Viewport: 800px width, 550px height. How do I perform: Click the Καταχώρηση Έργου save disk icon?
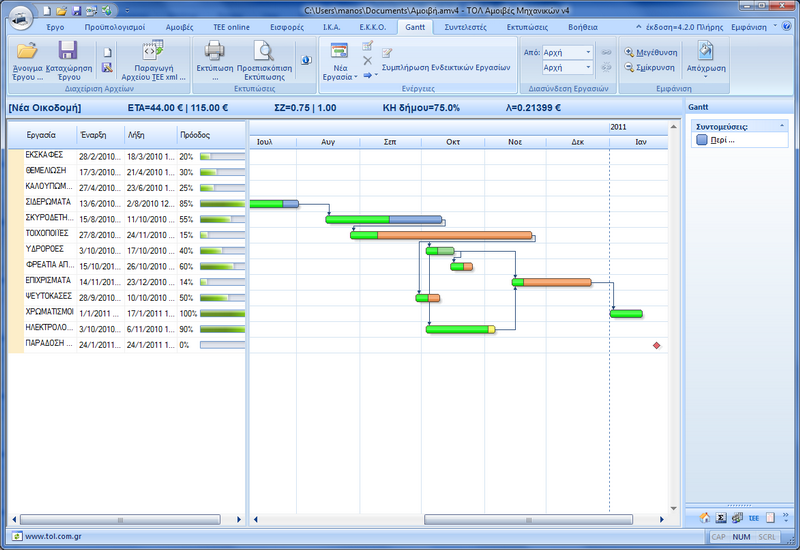pos(68,52)
